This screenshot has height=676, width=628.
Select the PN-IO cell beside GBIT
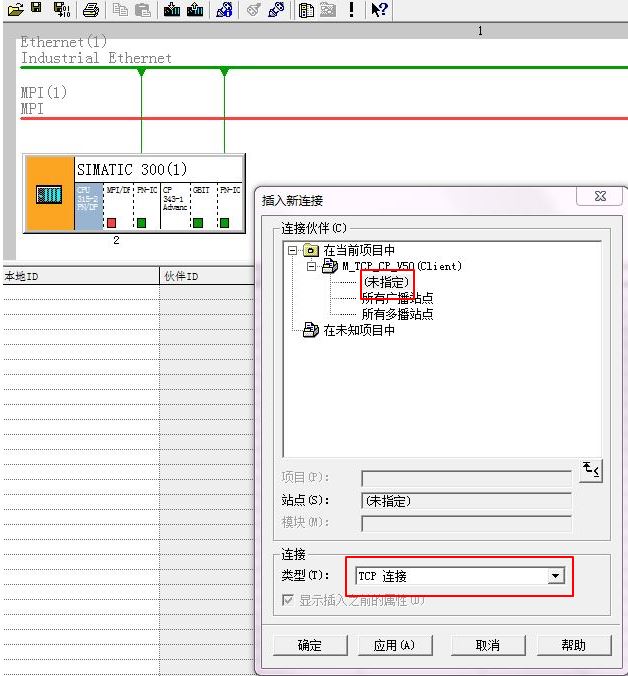point(230,206)
